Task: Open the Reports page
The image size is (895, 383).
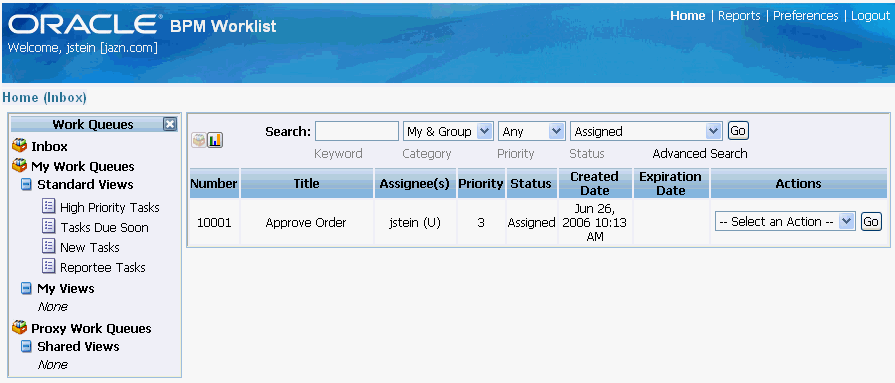Action: click(x=739, y=16)
